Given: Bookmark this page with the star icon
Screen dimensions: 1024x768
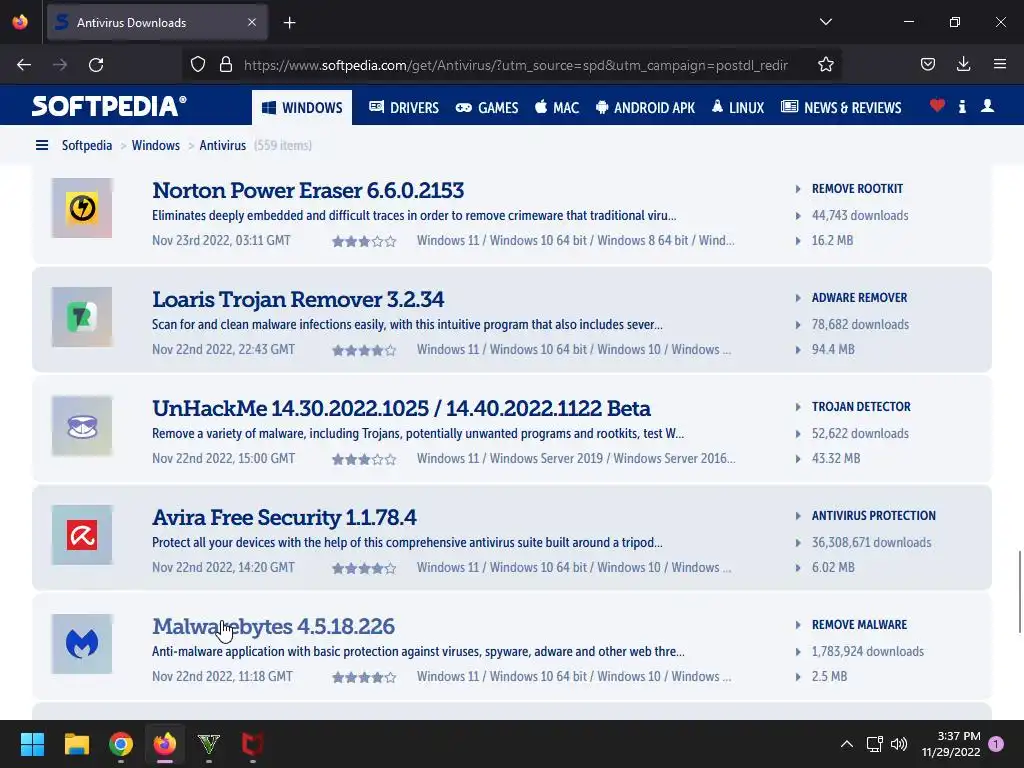Looking at the screenshot, I should point(825,65).
